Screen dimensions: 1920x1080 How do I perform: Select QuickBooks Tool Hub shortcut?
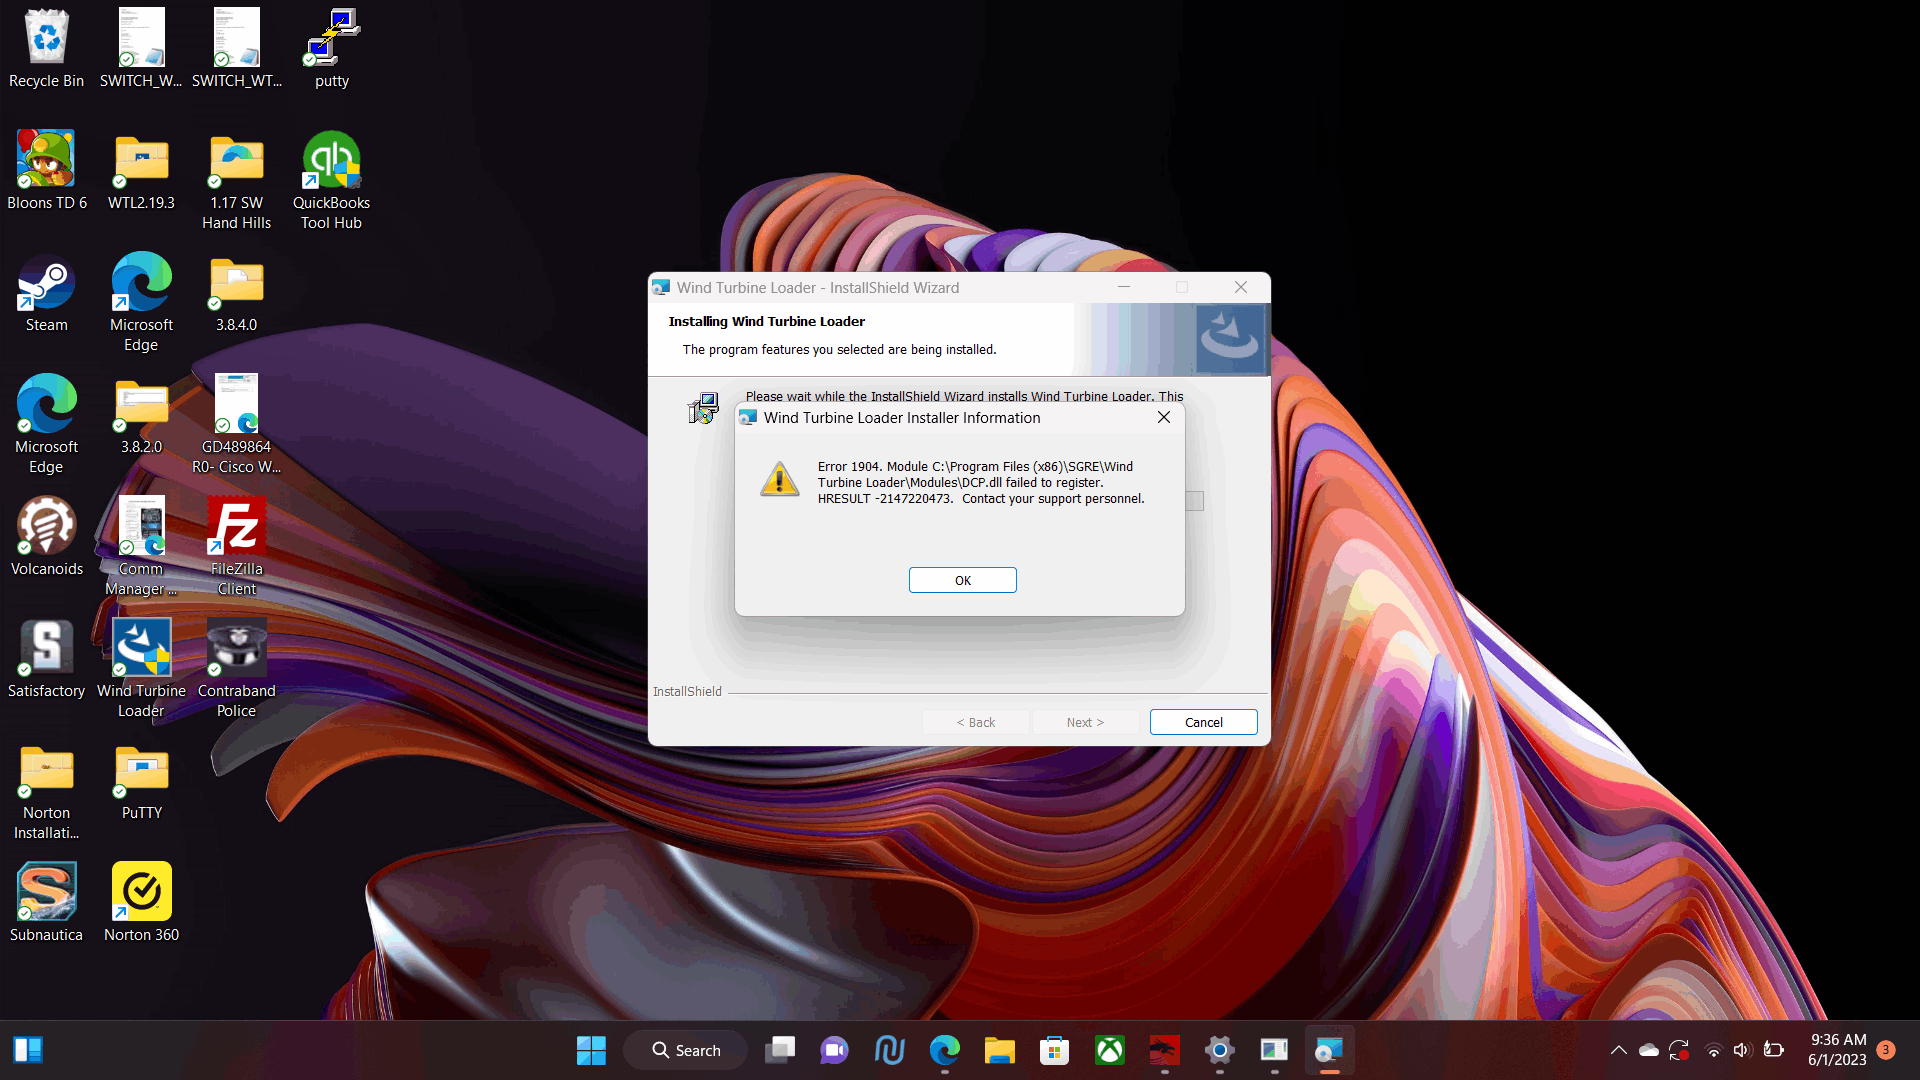click(331, 180)
